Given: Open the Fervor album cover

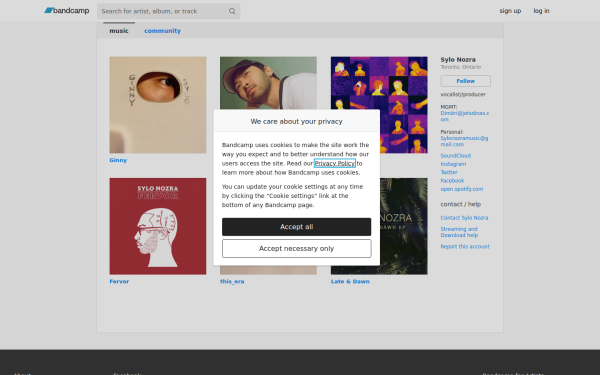Looking at the screenshot, I should (158, 226).
